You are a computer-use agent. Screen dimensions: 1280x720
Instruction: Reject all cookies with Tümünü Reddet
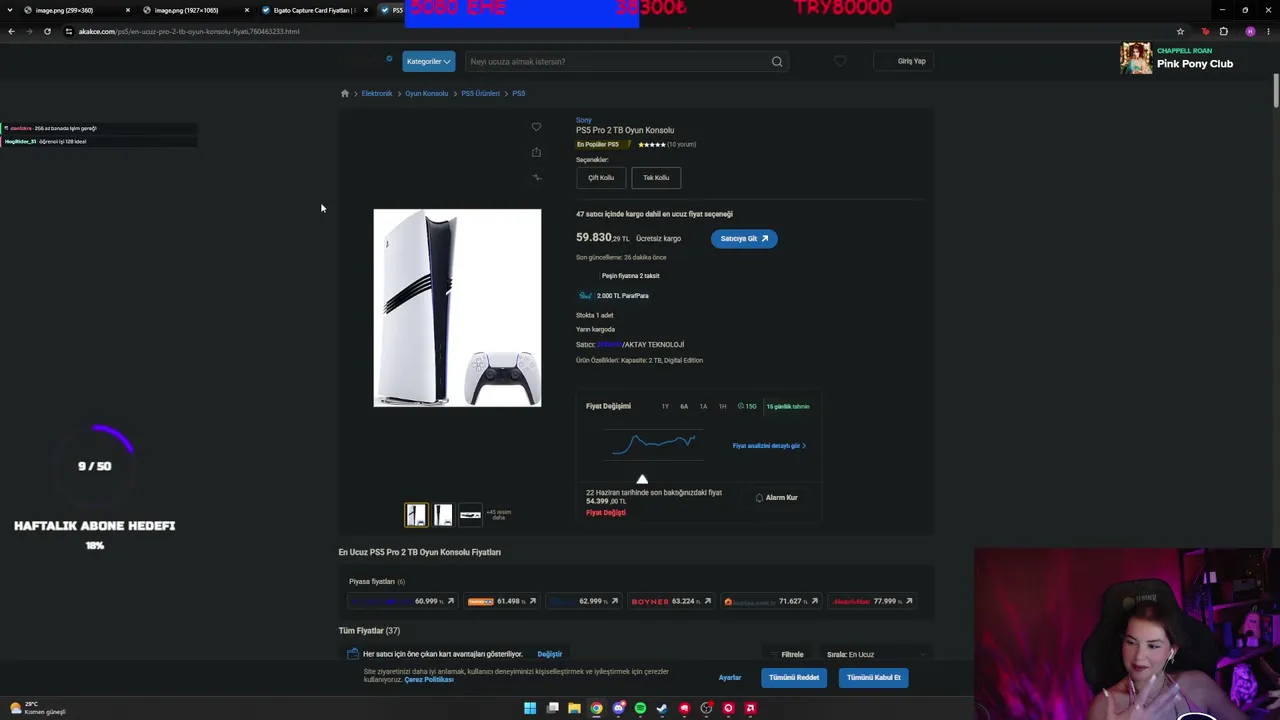point(794,677)
